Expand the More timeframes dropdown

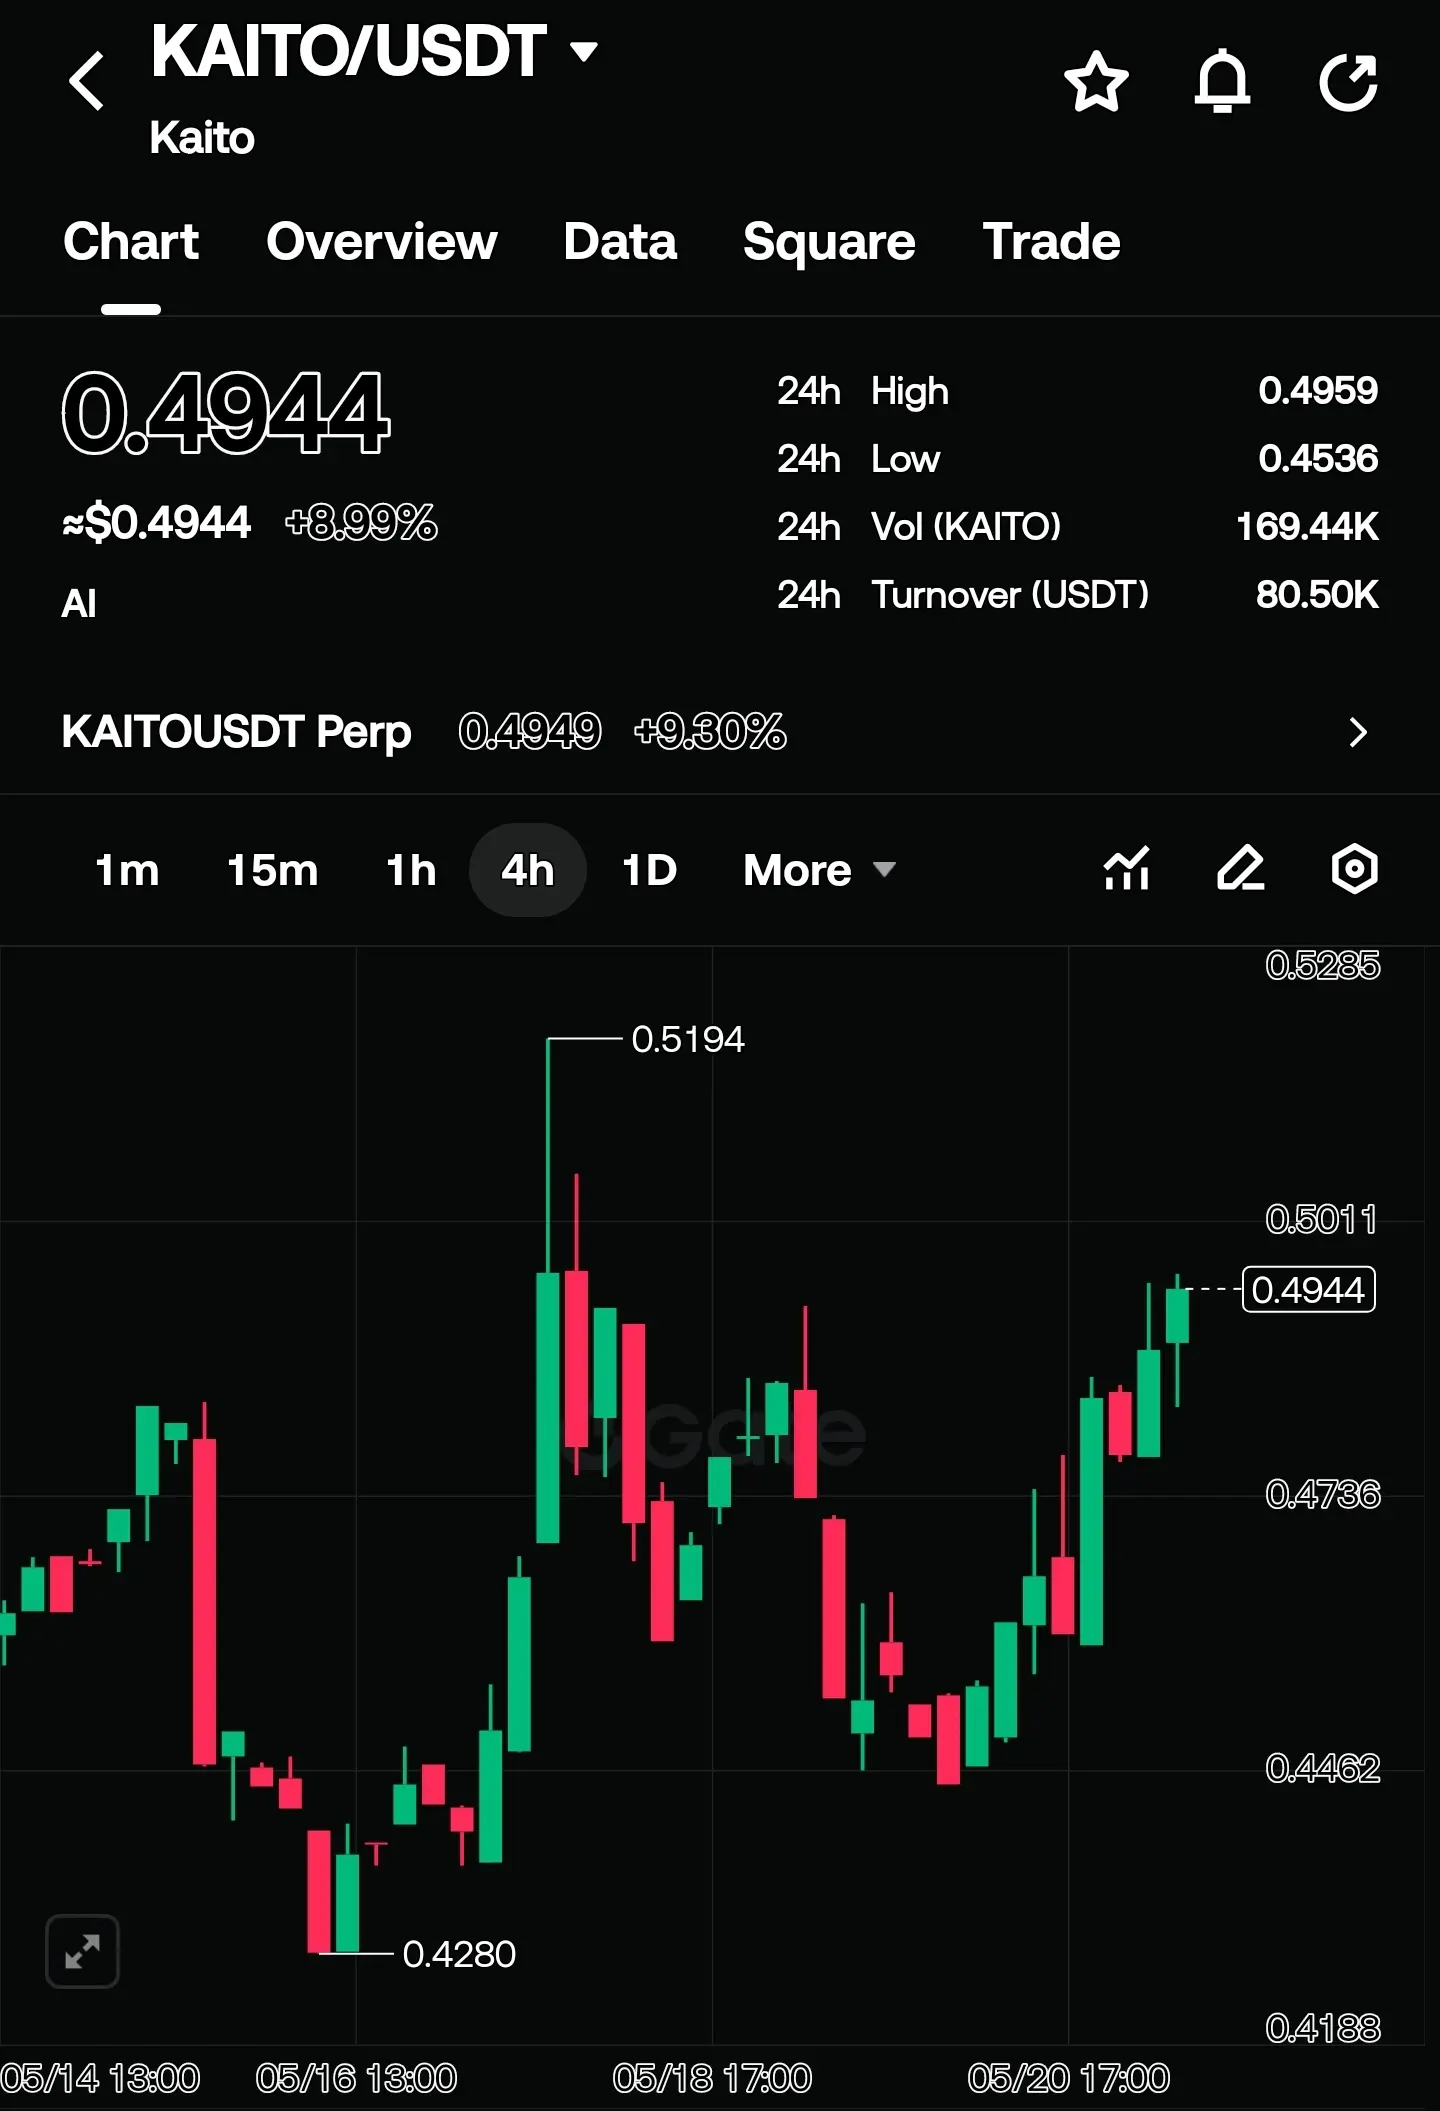click(x=819, y=870)
